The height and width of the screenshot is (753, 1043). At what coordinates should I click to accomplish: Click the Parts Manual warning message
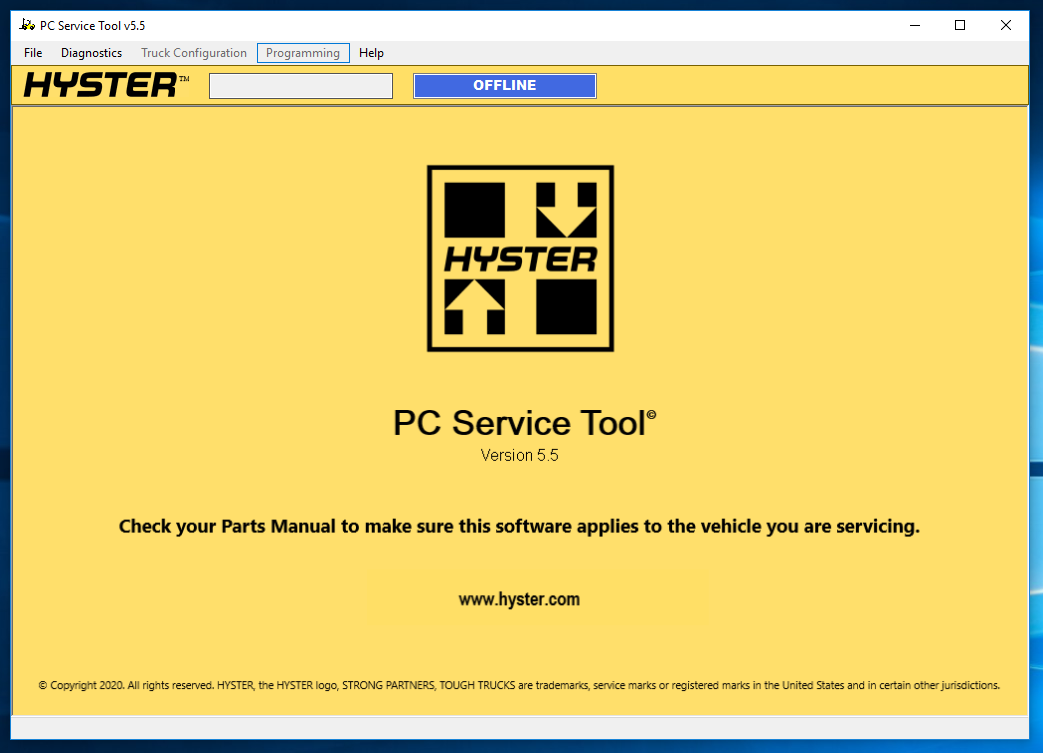pyautogui.click(x=519, y=526)
